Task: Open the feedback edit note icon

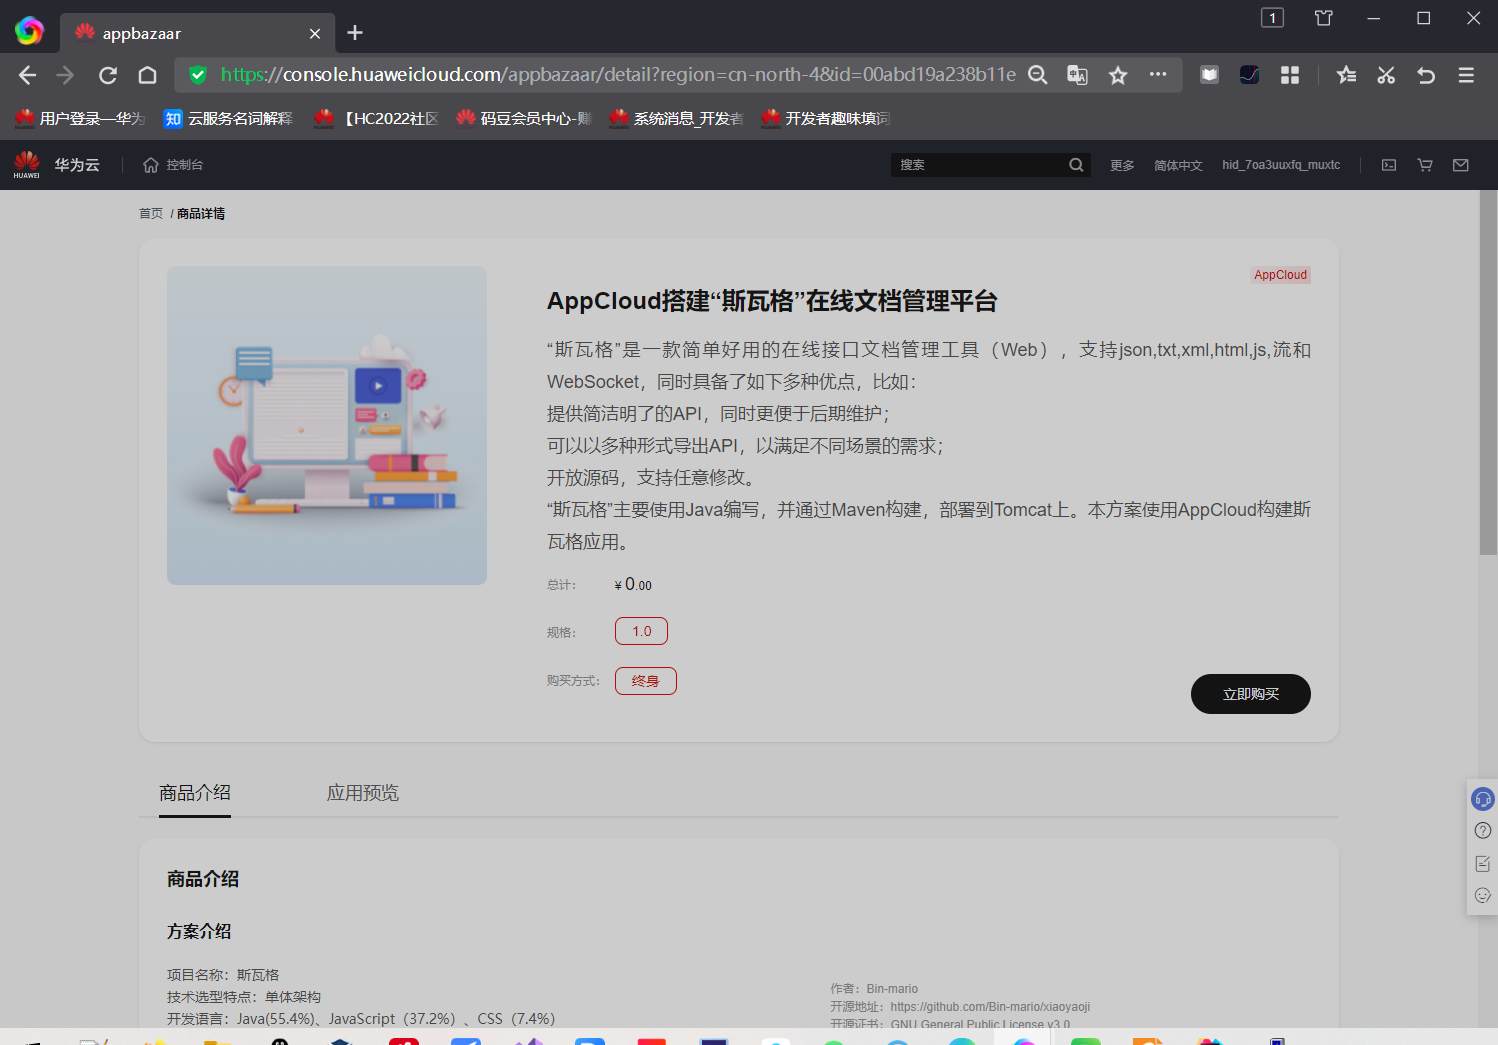Action: click(x=1483, y=863)
